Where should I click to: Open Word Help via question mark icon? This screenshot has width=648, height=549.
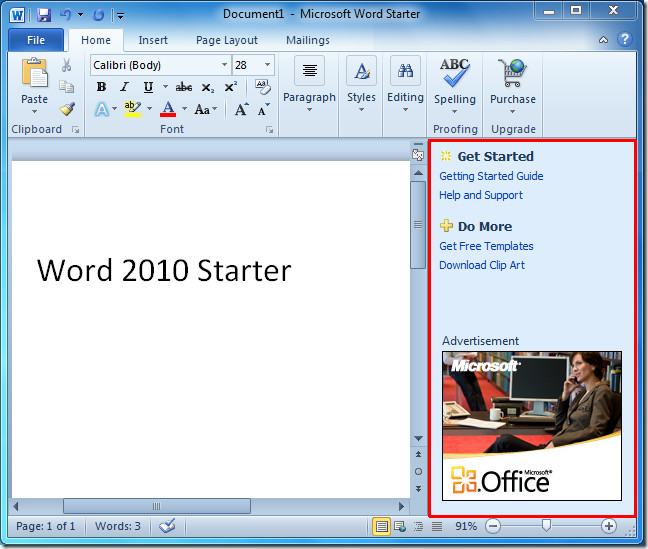[x=625, y=39]
